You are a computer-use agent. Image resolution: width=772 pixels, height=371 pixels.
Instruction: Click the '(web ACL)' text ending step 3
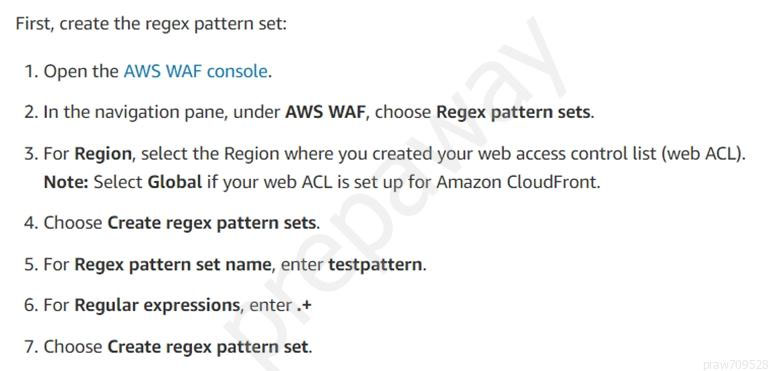(701, 155)
